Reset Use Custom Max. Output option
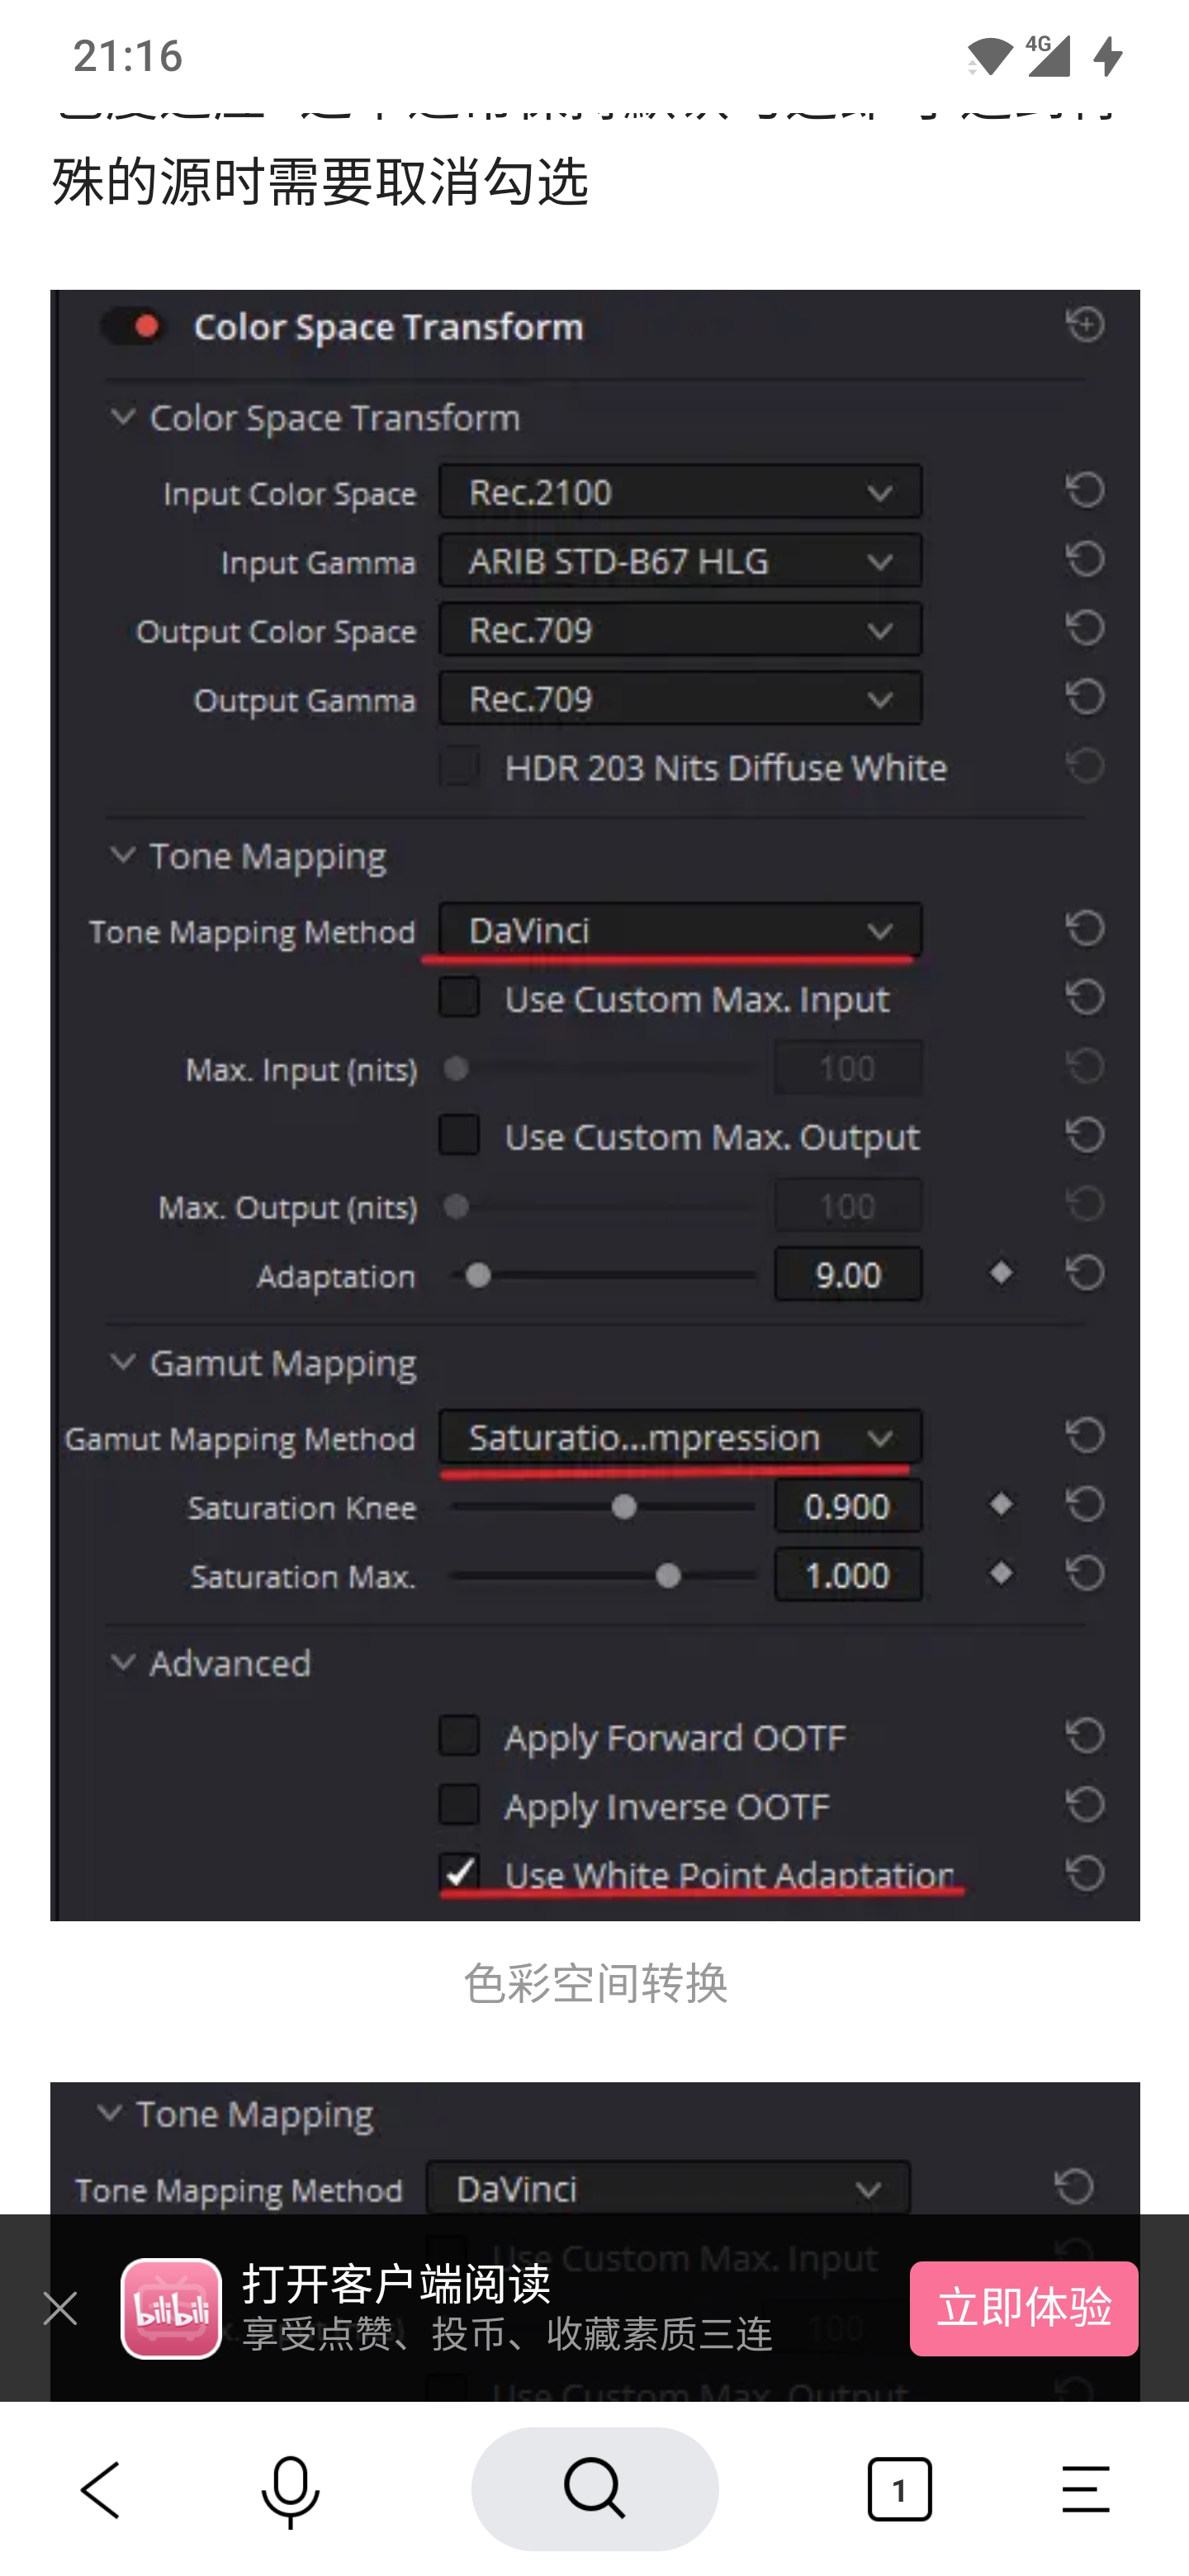The image size is (1189, 2576). pyautogui.click(x=1085, y=1135)
